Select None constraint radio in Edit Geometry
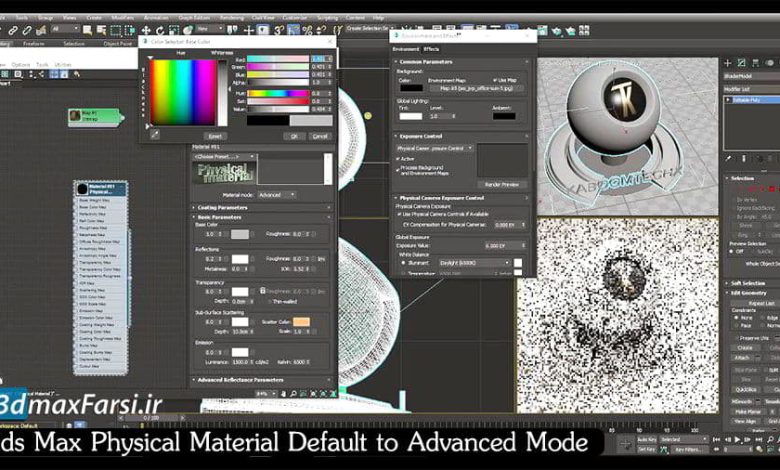This screenshot has width=780, height=470. pos(737,318)
